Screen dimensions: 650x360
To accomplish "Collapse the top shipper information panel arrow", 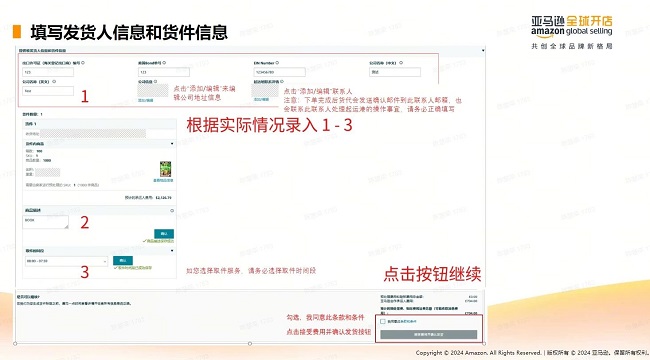I will click(483, 51).
